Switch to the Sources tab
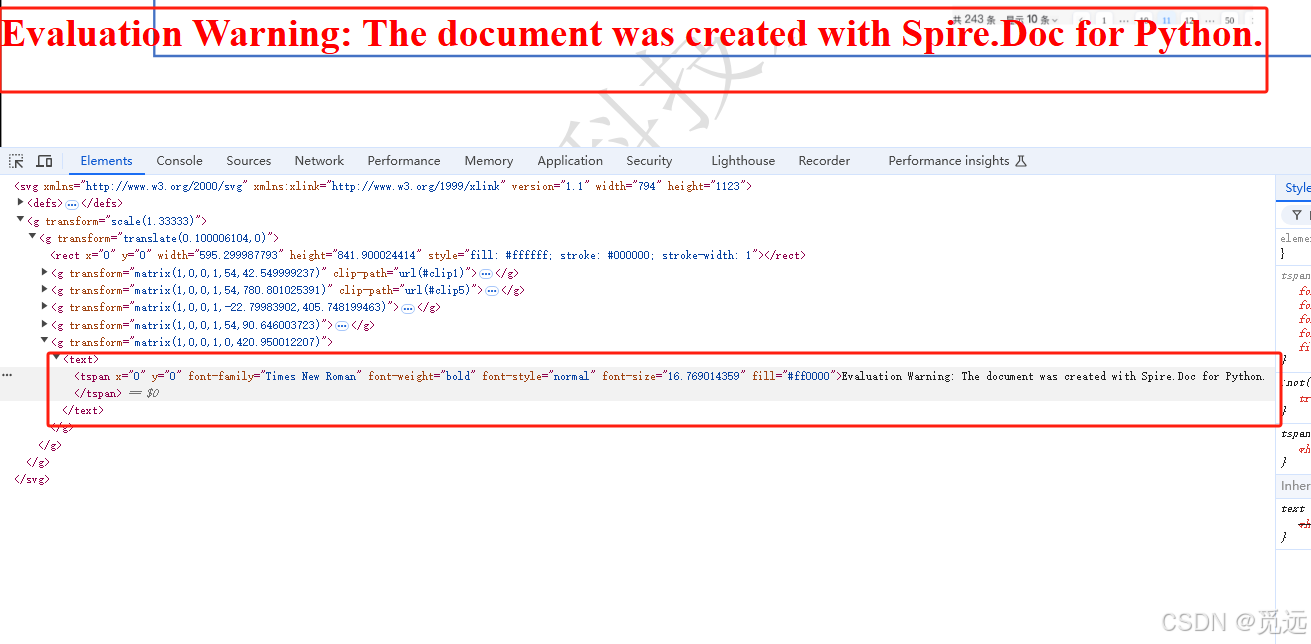 tap(249, 161)
